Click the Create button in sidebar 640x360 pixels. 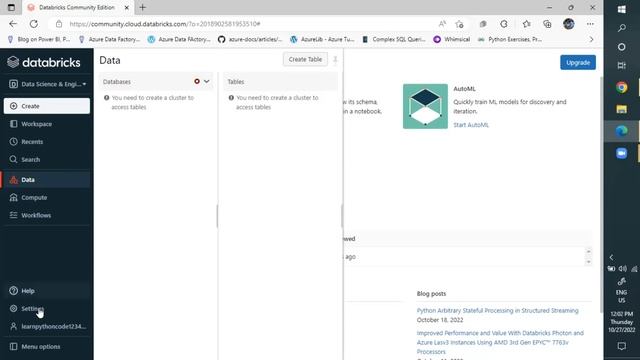(x=47, y=106)
